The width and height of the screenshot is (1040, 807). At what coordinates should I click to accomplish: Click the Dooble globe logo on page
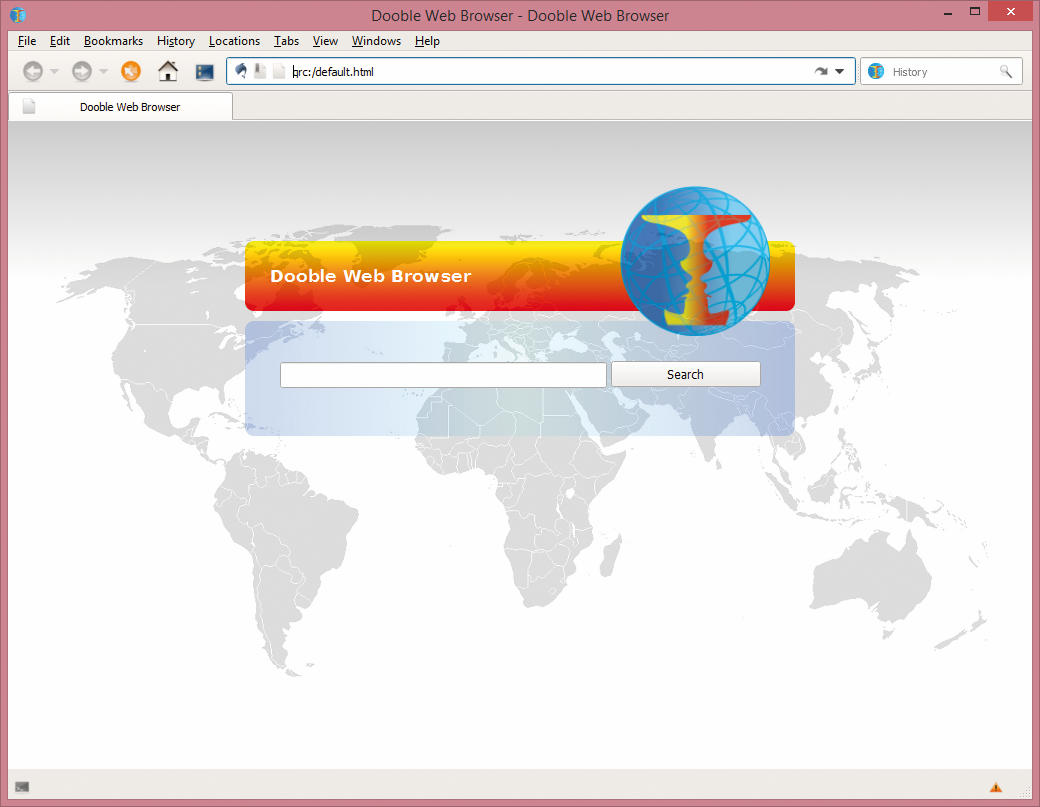(694, 261)
